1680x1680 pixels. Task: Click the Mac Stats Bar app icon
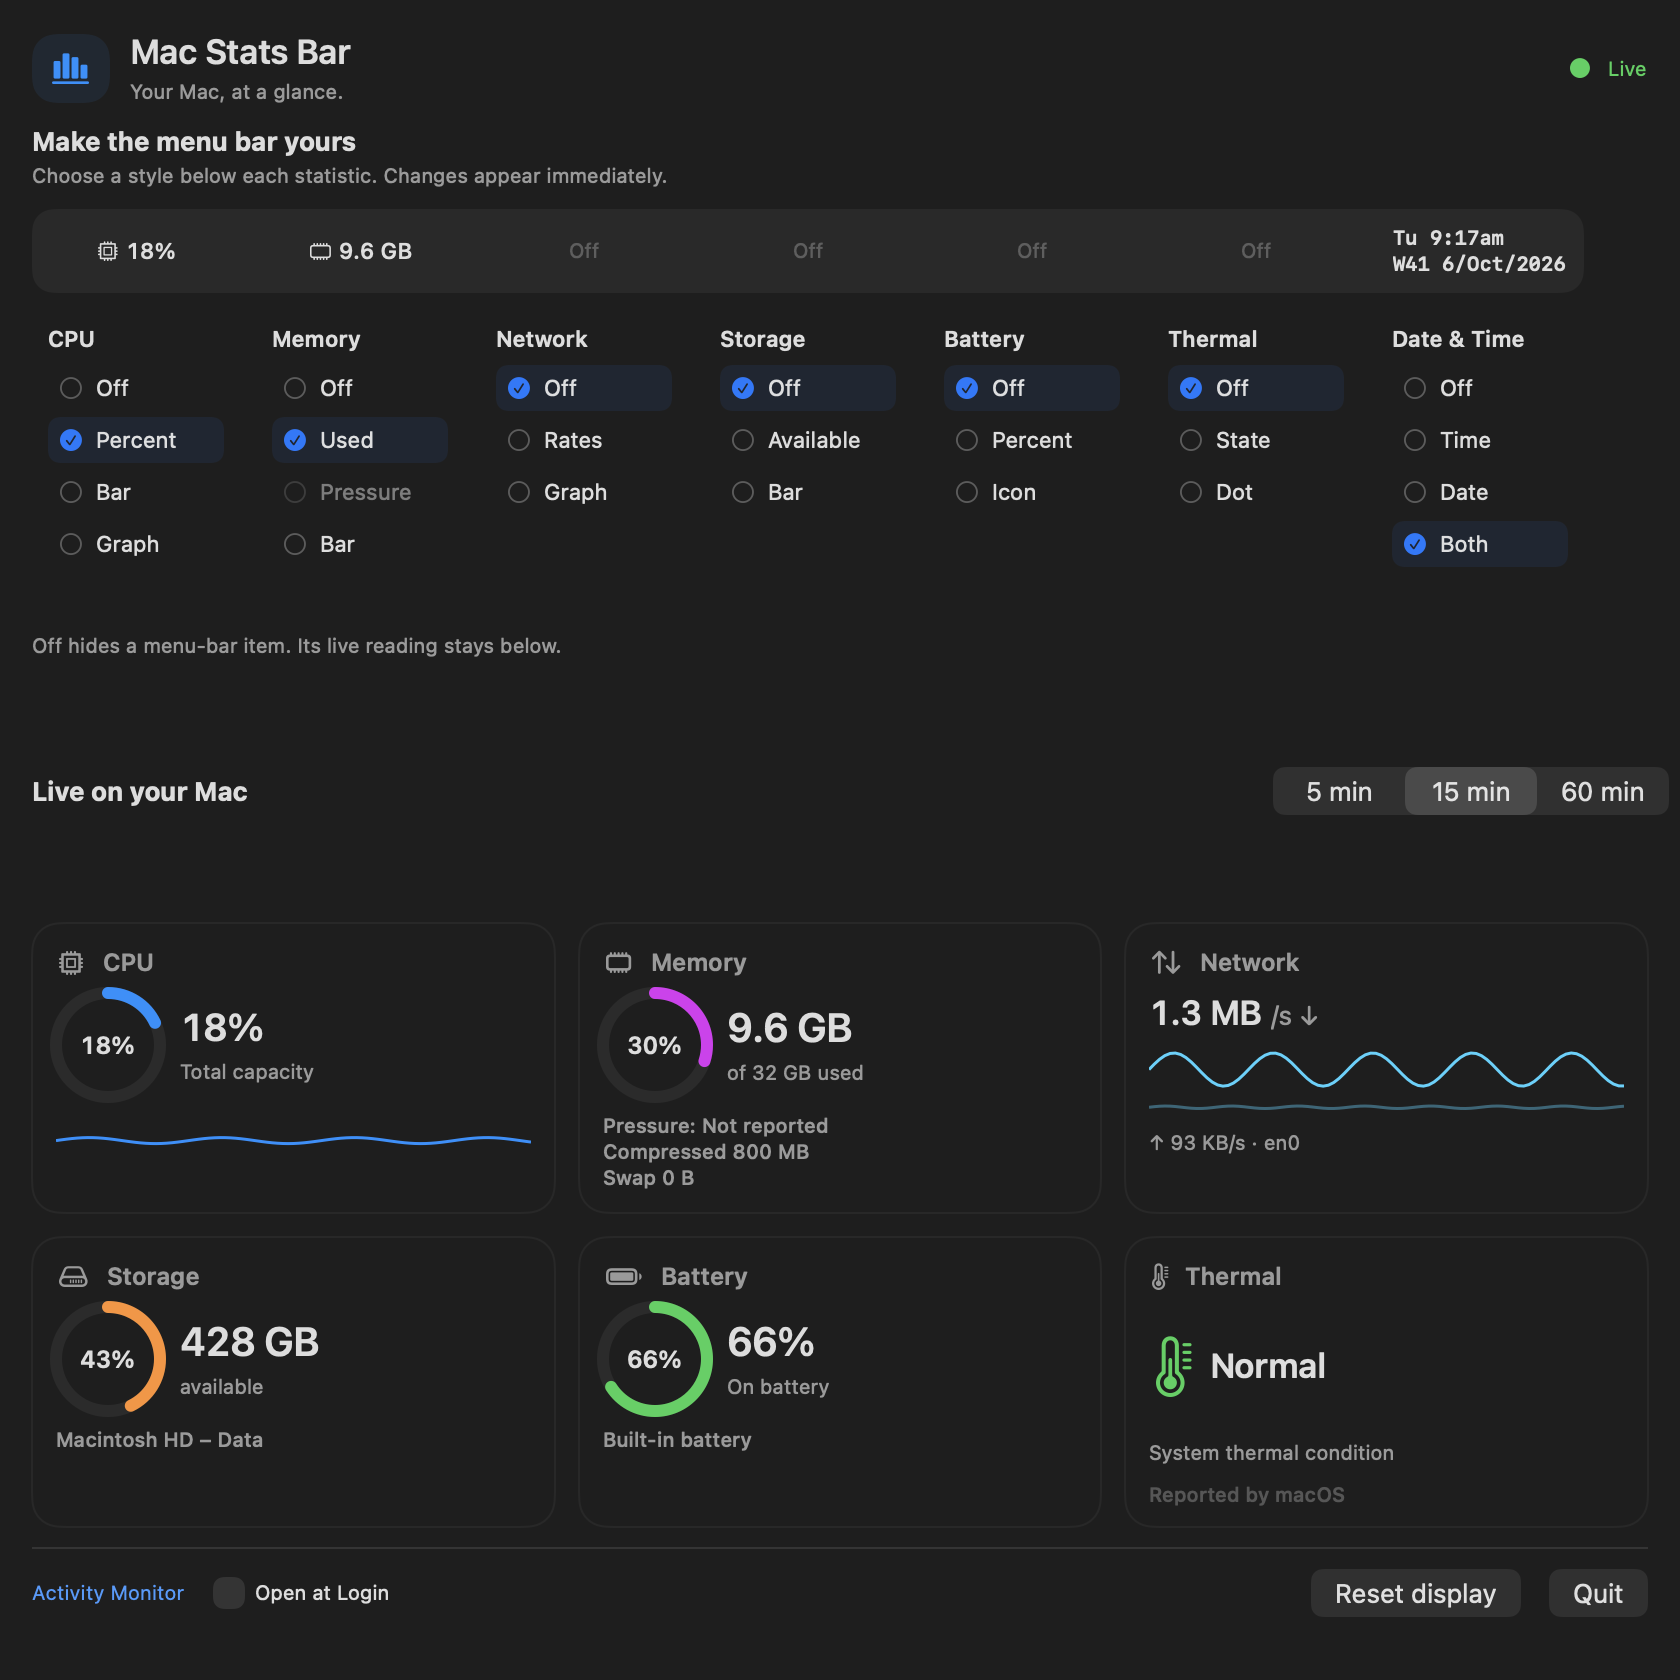pos(71,69)
